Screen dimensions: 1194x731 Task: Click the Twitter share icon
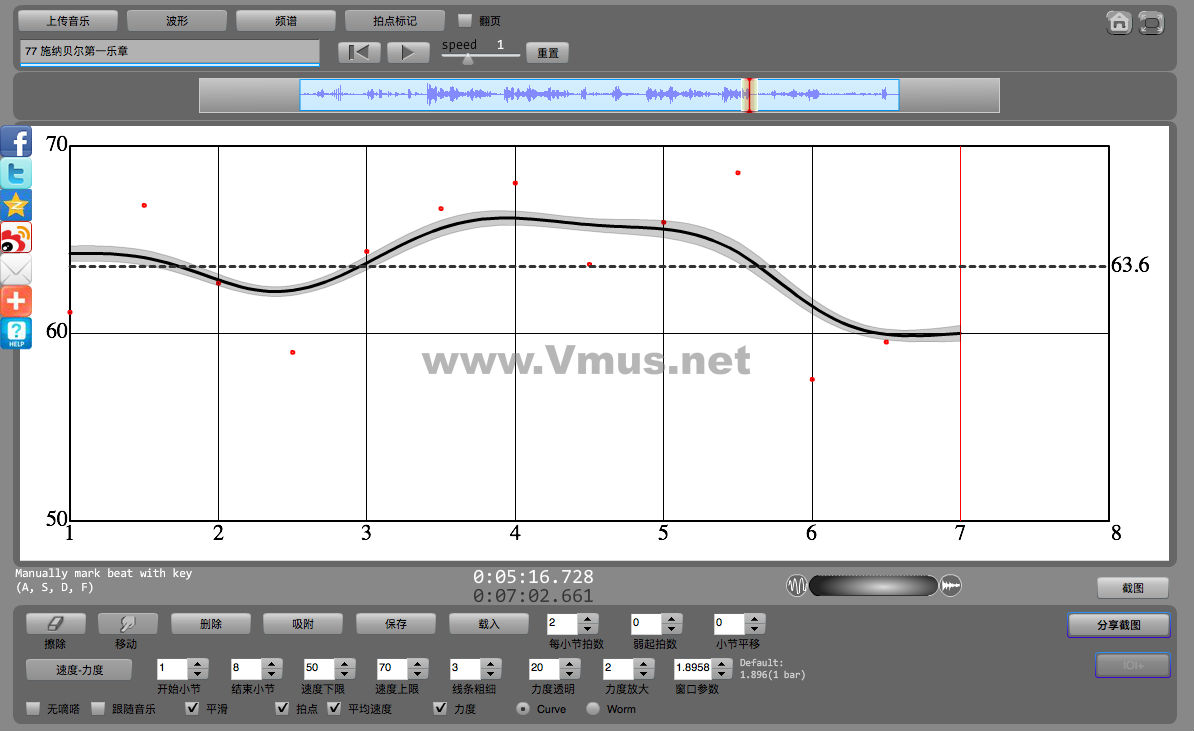tap(16, 173)
